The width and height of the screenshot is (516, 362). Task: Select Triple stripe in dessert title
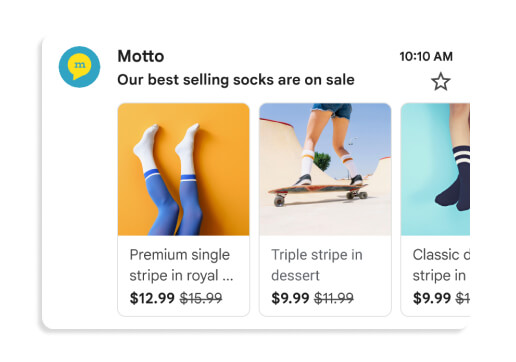317,265
